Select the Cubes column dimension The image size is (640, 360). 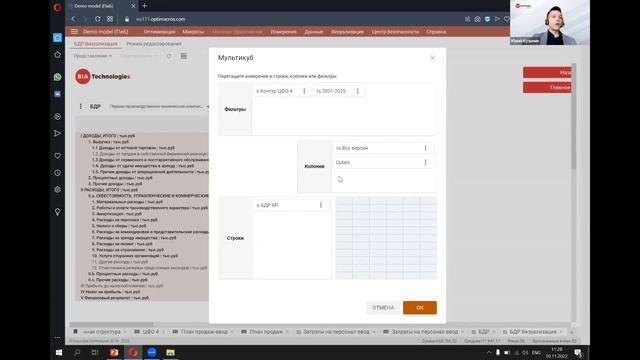coord(384,162)
